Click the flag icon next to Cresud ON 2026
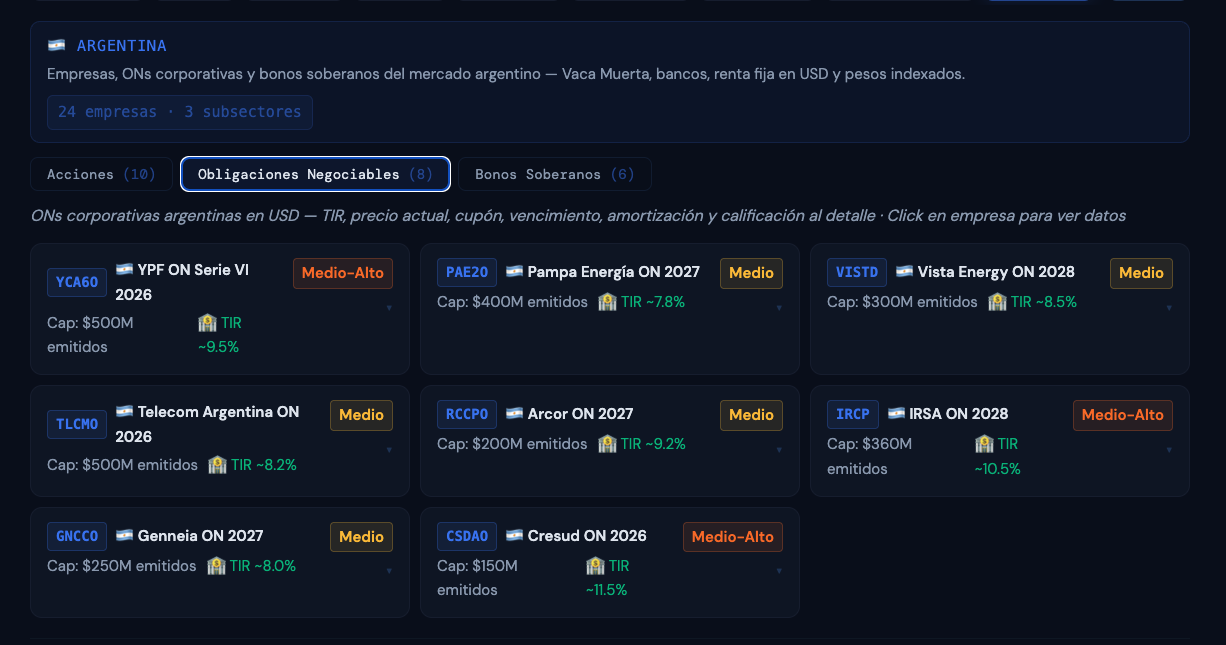Screen dimensions: 1226x645 click(x=515, y=536)
